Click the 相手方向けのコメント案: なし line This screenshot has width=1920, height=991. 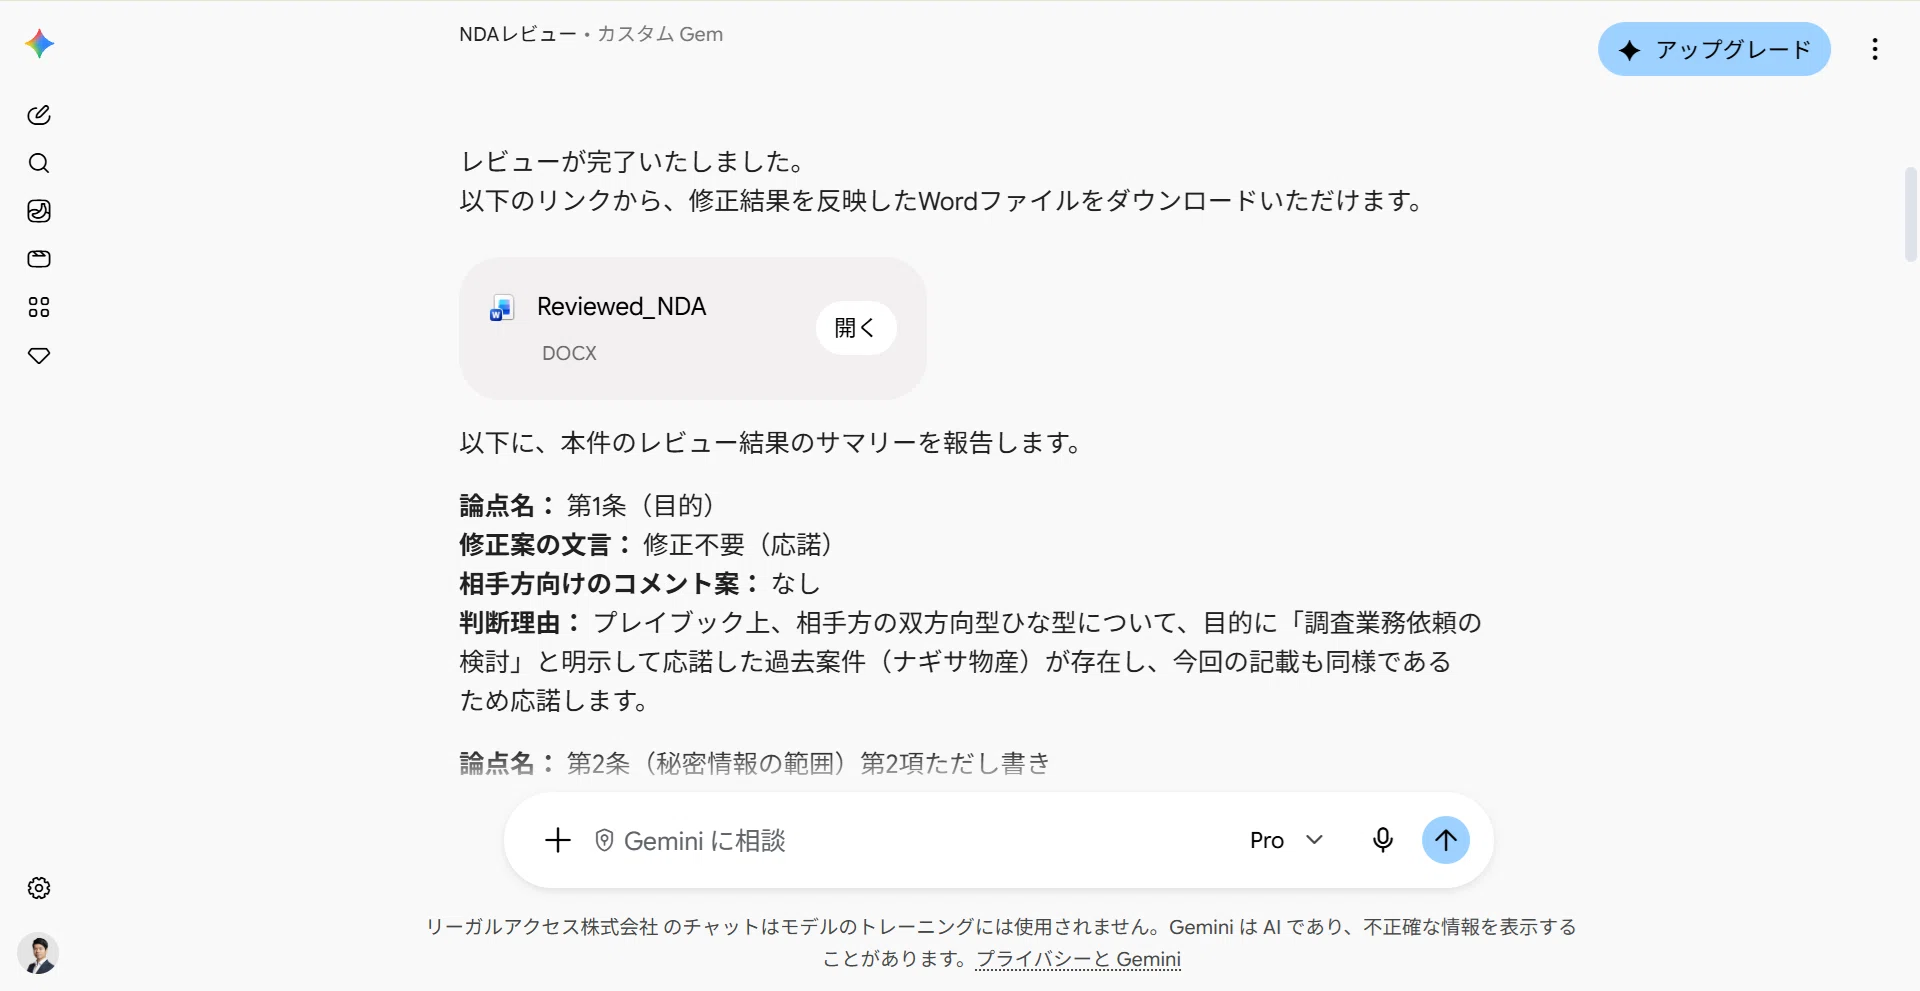[x=640, y=584]
